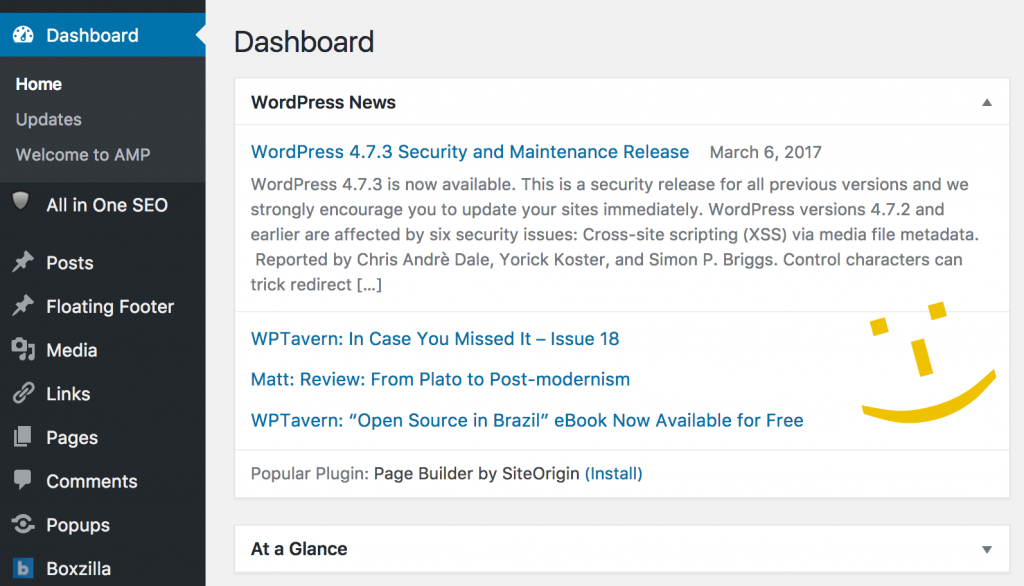The image size is (1024, 586).
Task: Open Welcome to AMP submenu item
Action: (x=83, y=155)
